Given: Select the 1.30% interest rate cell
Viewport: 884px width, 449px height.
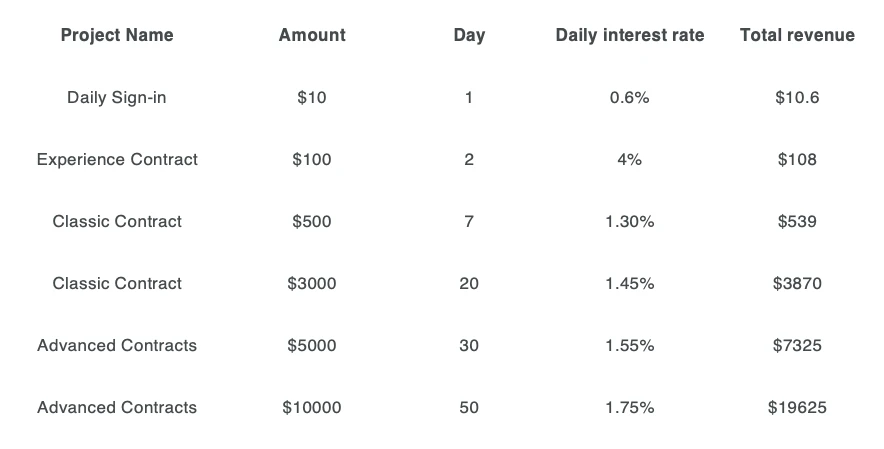Looking at the screenshot, I should tap(630, 221).
